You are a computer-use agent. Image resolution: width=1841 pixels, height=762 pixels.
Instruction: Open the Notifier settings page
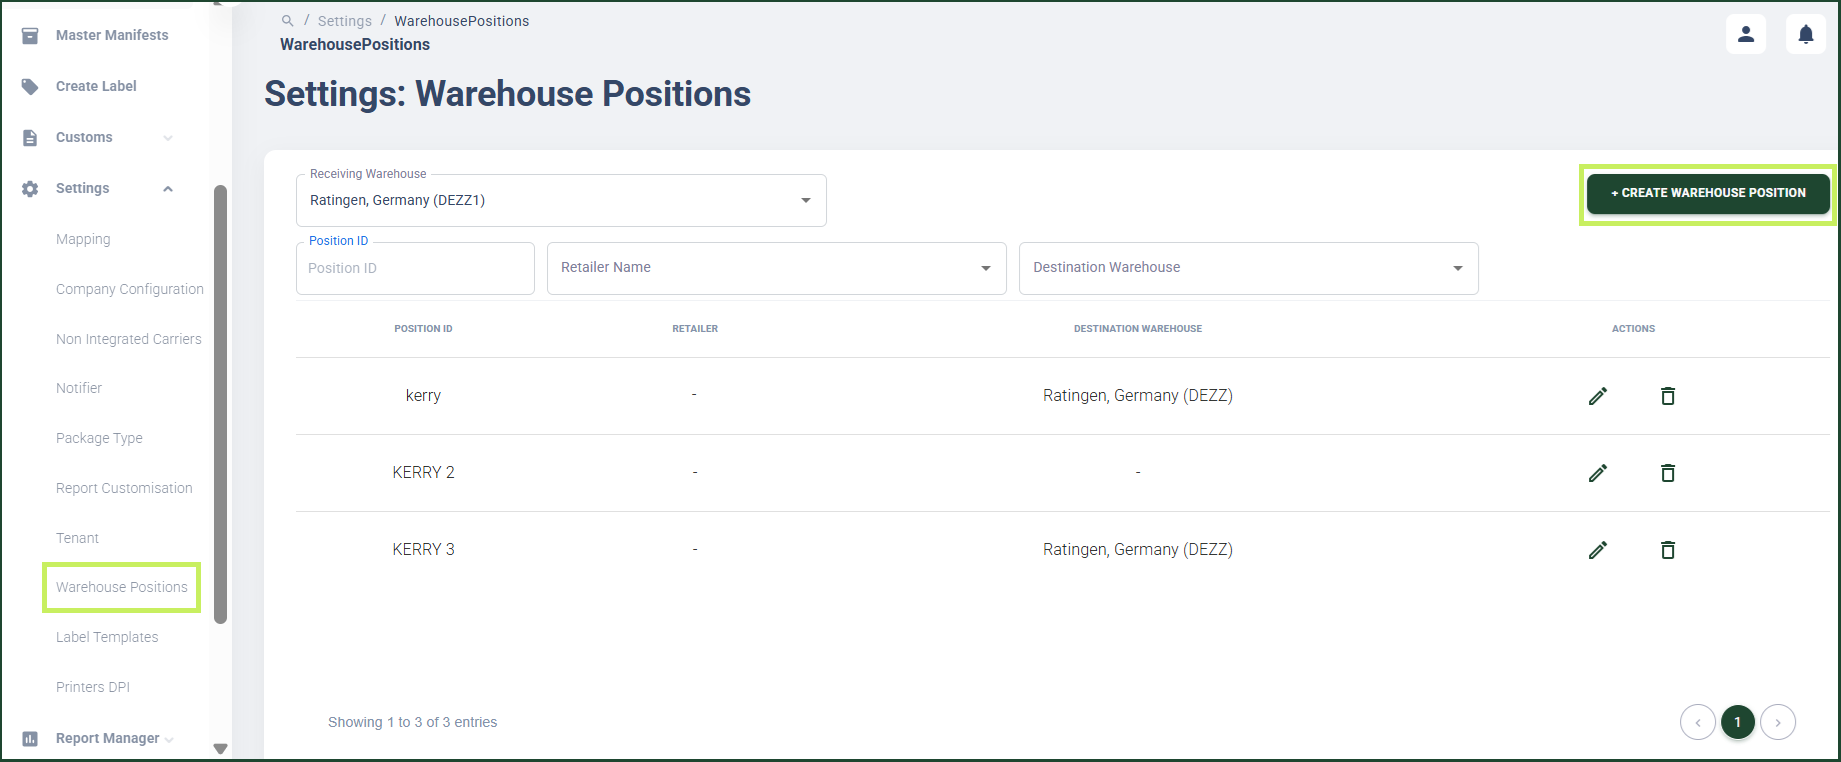click(79, 388)
